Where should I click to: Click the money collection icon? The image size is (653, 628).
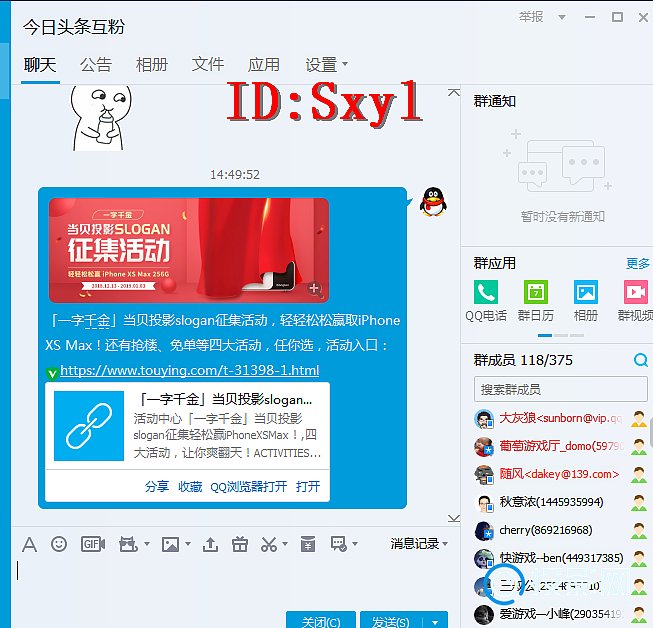click(x=308, y=544)
